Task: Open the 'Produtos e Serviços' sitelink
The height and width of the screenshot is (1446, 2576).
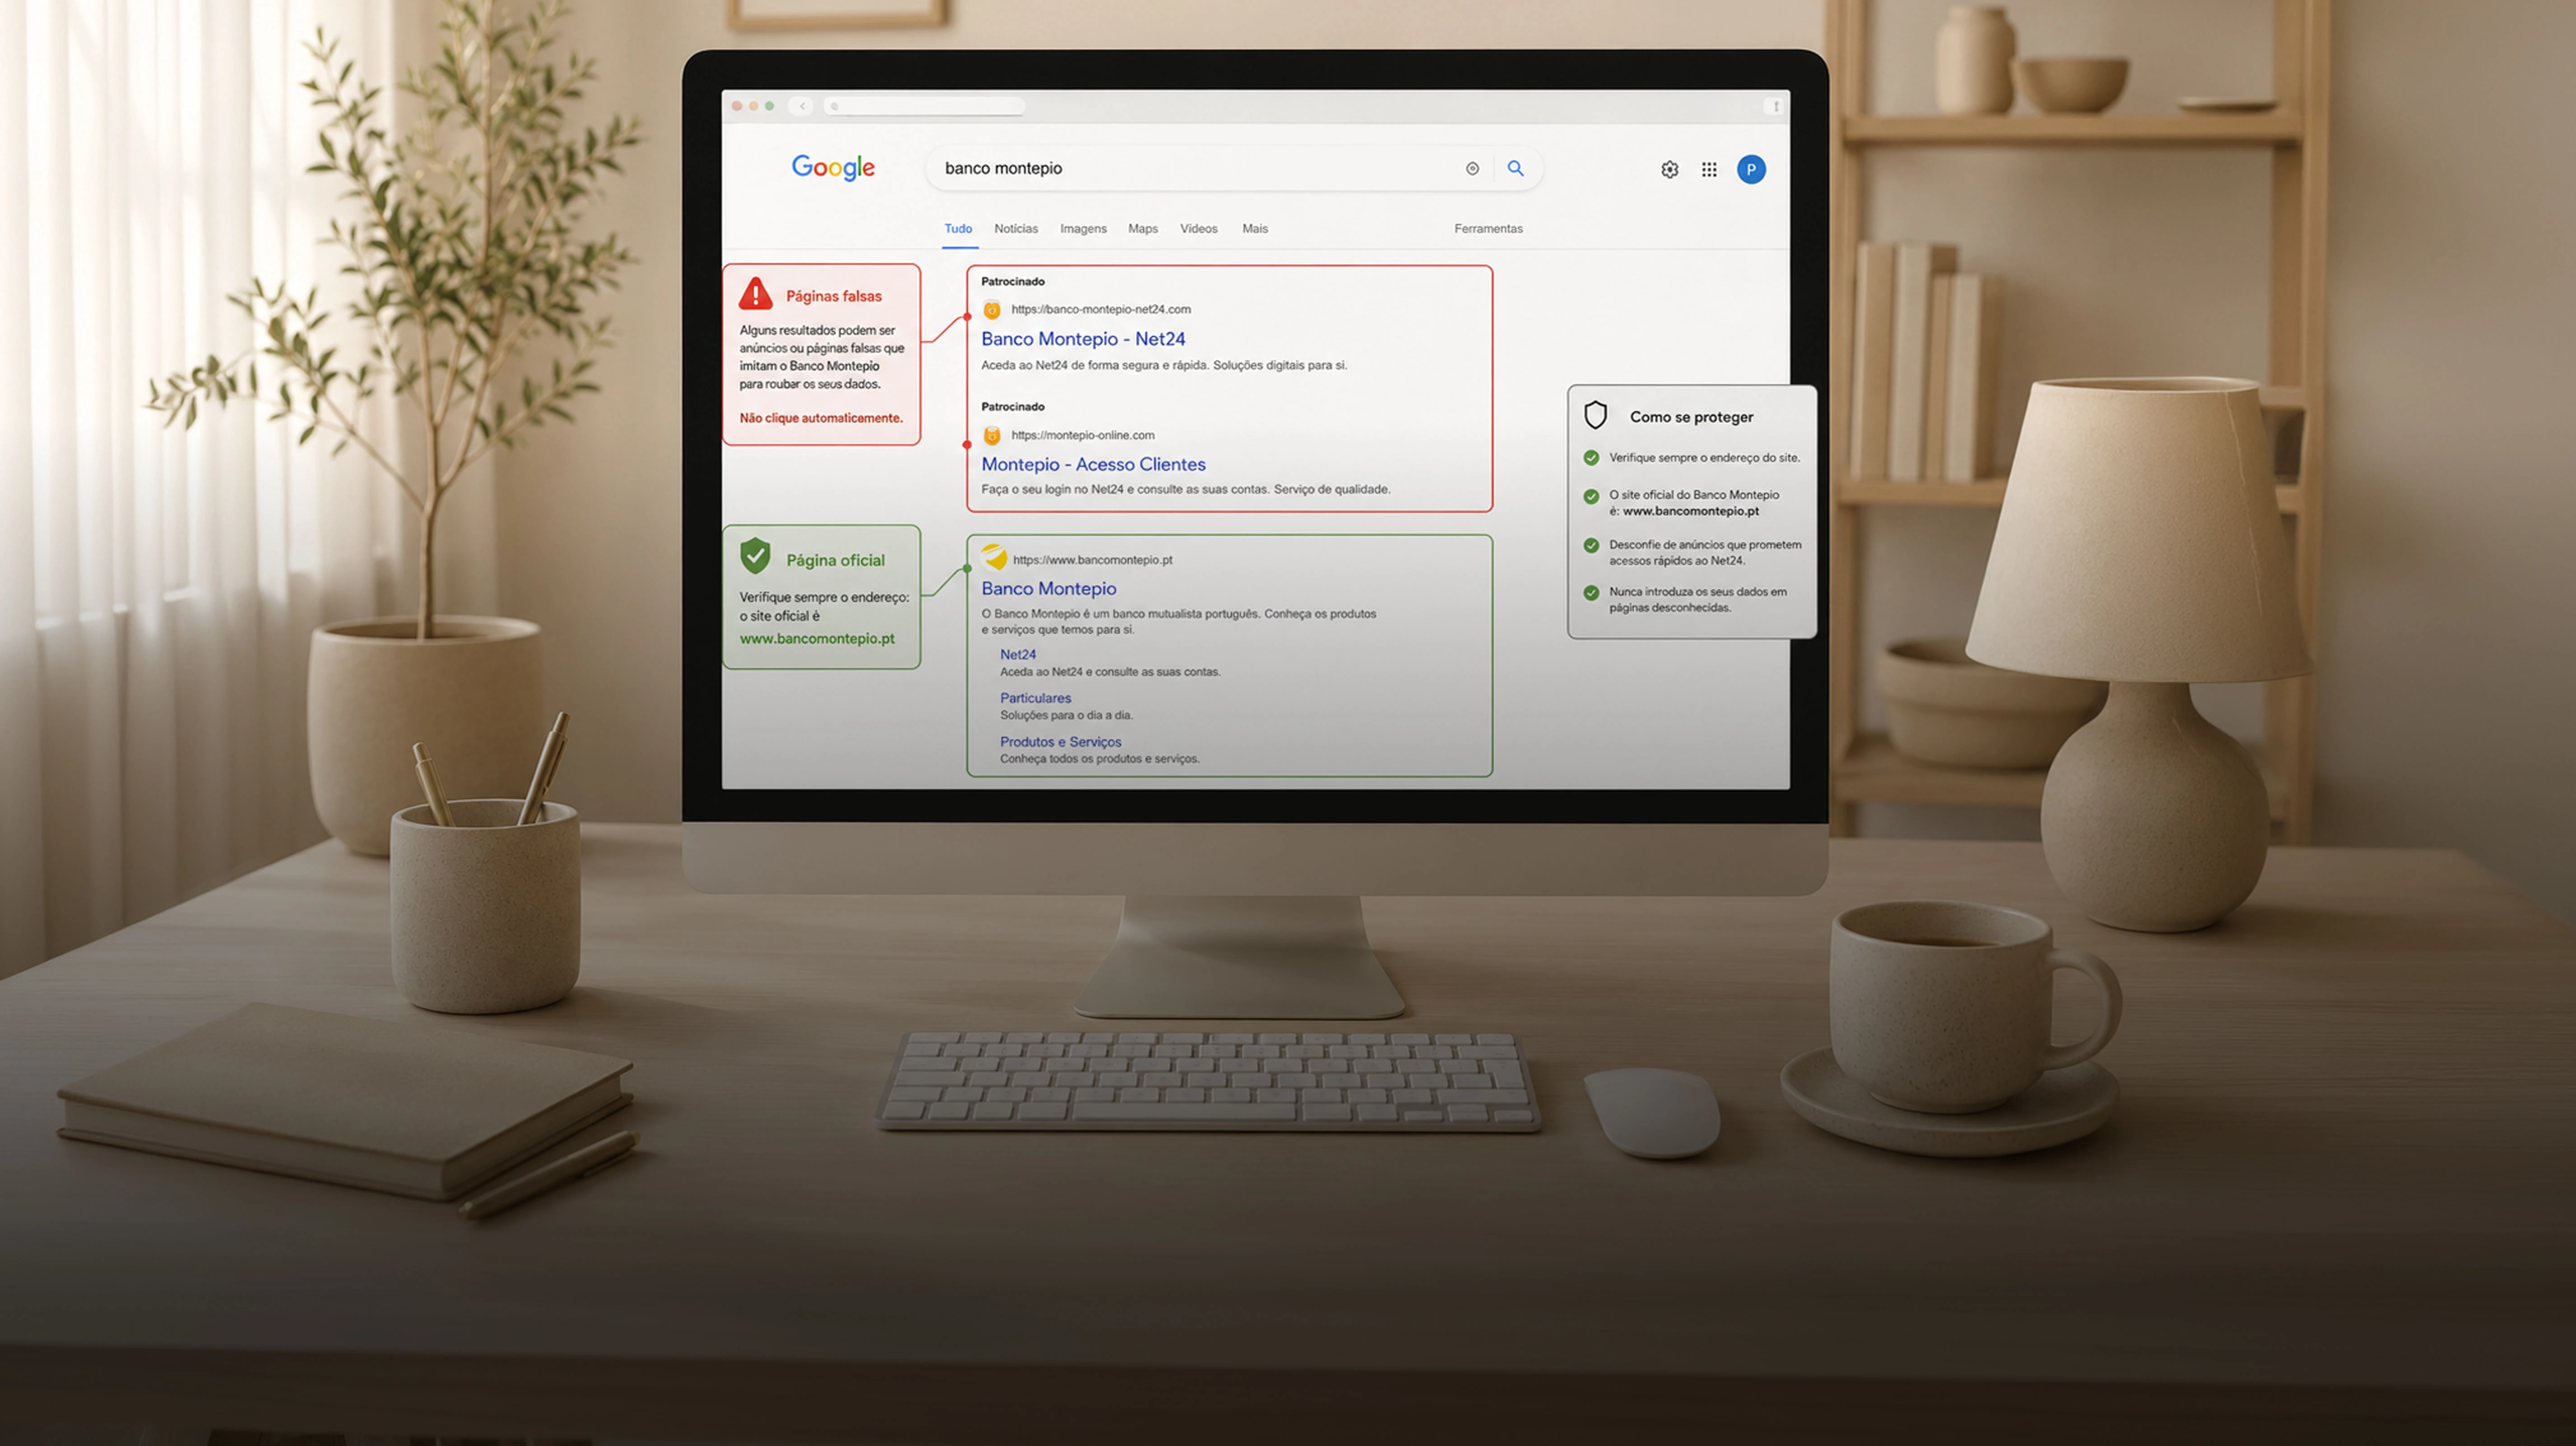Action: 1060,742
